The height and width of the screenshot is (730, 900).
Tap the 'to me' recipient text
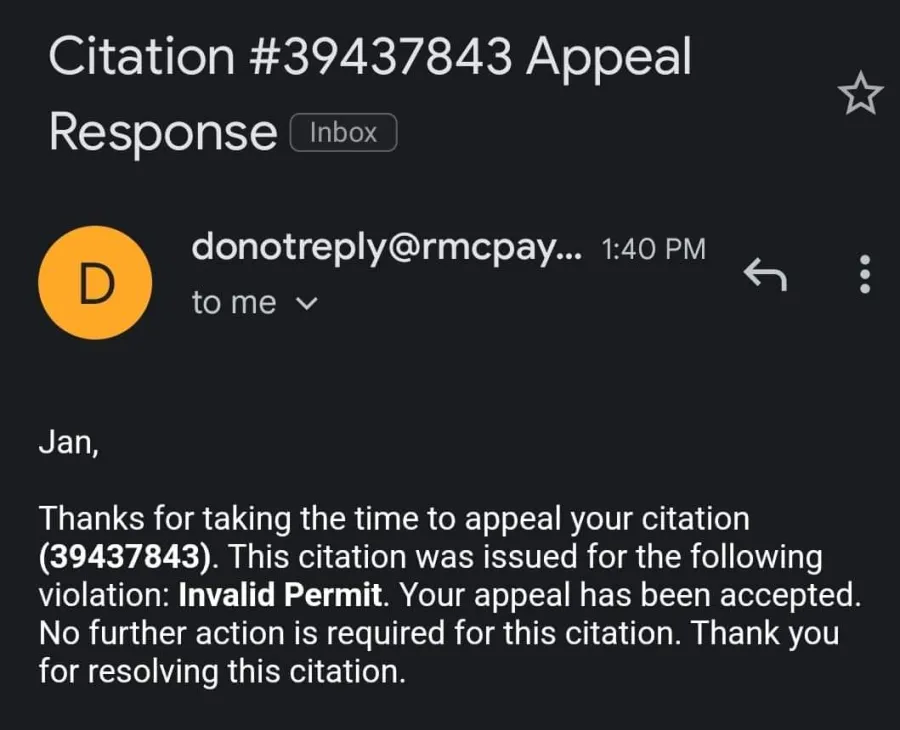point(234,303)
